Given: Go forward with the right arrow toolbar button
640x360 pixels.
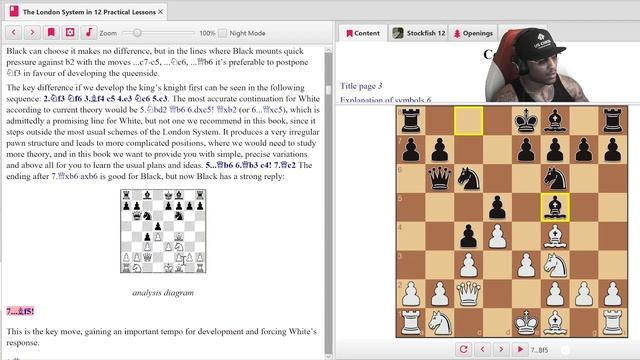Looking at the screenshot, I should [x=32, y=33].
